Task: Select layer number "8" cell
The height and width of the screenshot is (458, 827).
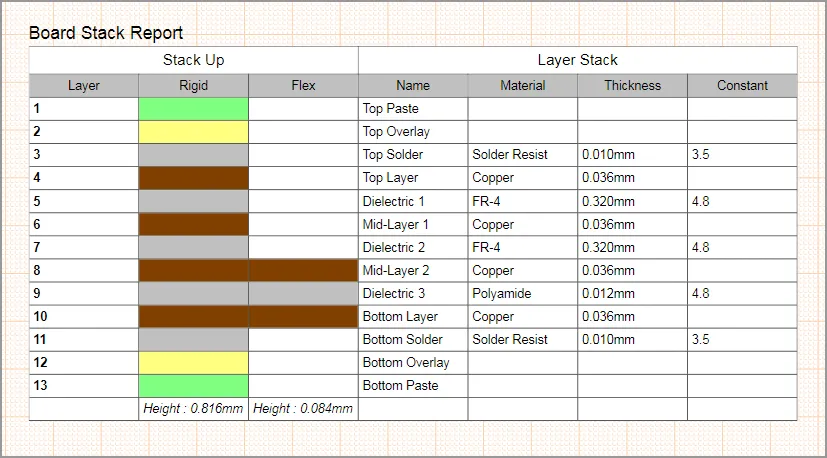Action: pyautogui.click(x=84, y=271)
